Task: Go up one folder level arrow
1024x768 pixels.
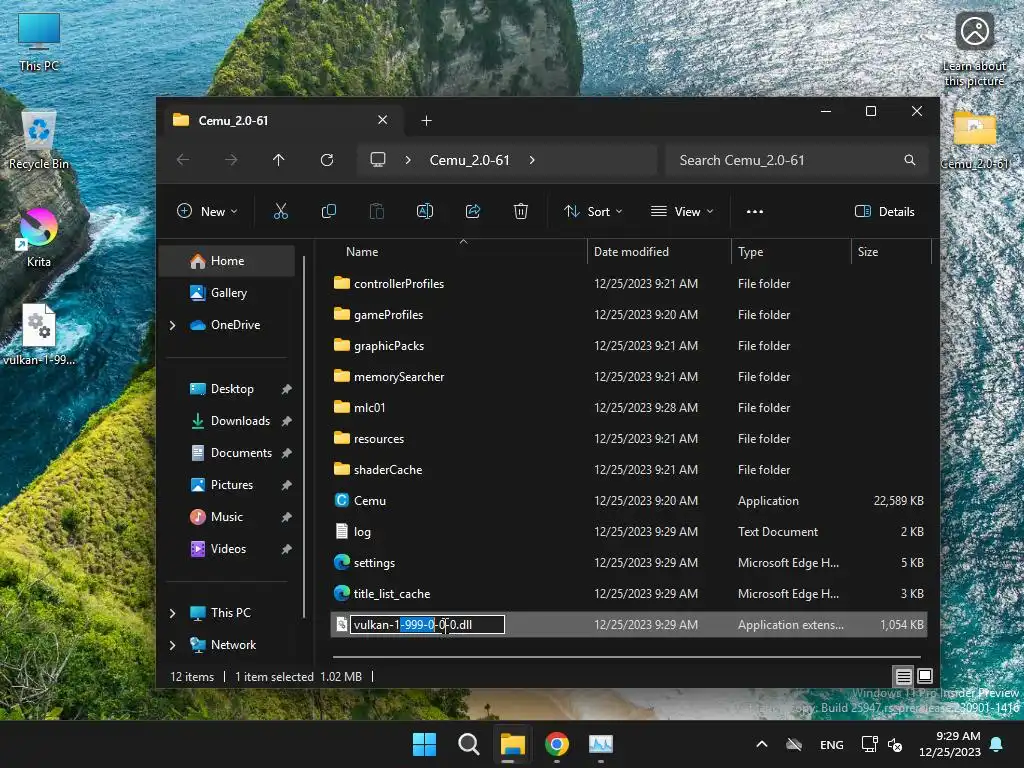Action: pos(279,160)
